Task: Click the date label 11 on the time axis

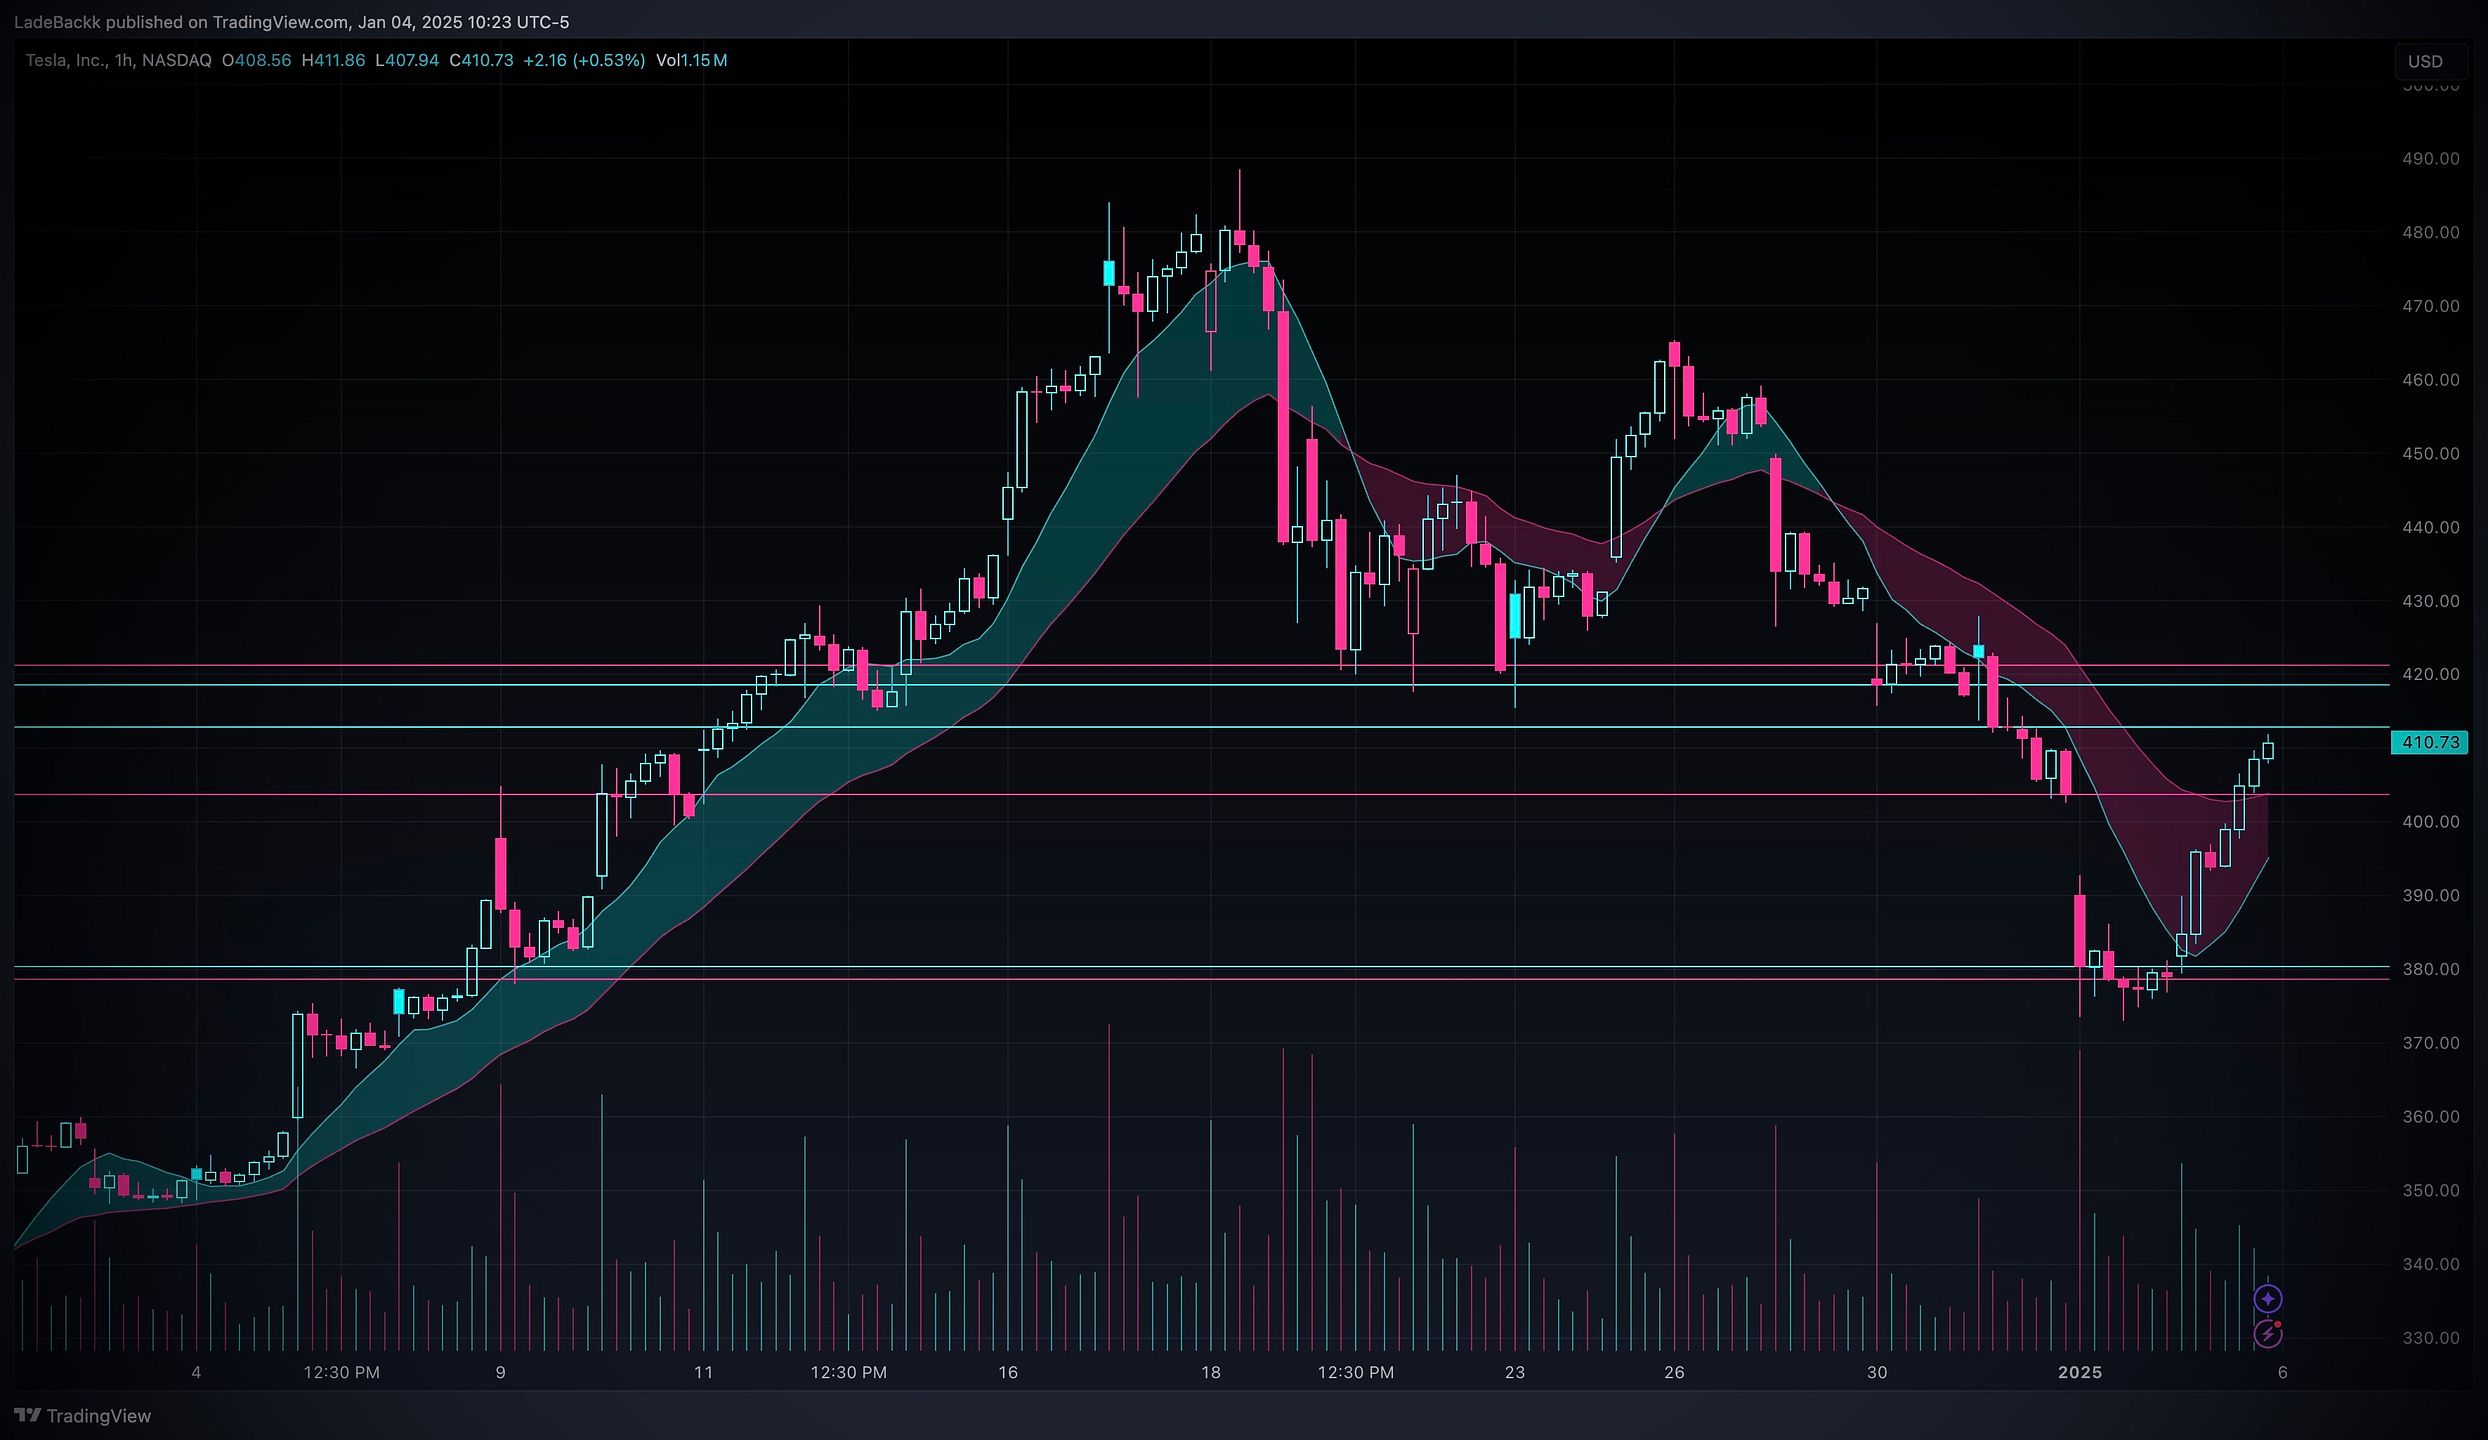Action: 704,1372
